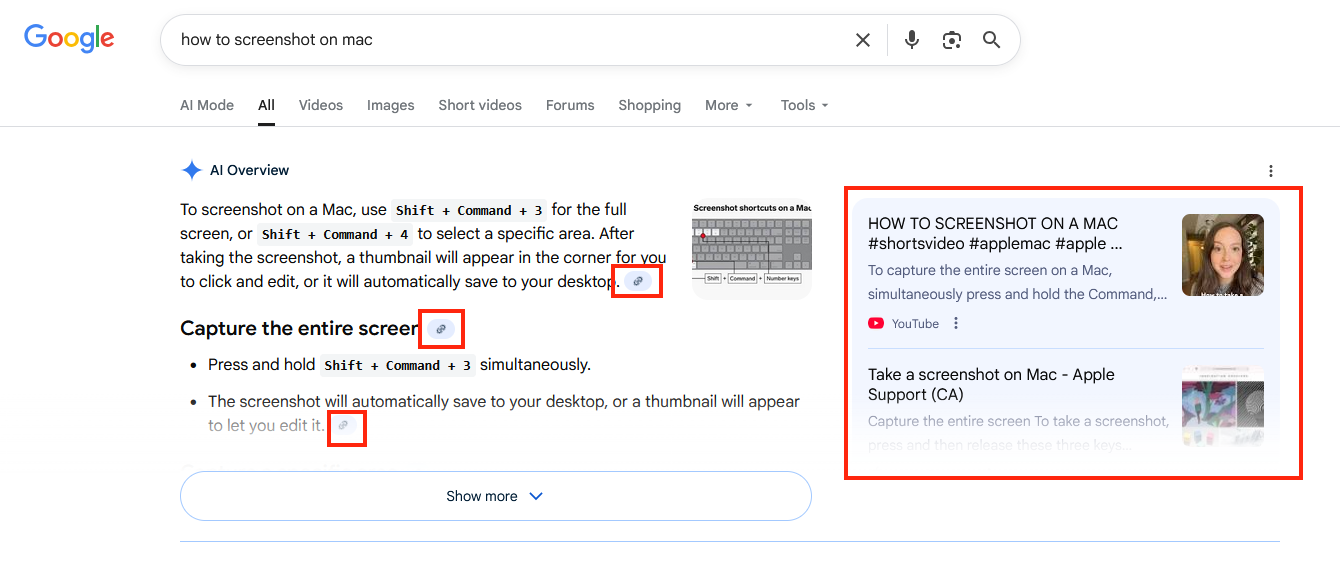Click into the search text field
The width and height of the screenshot is (1340, 561).
(x=500, y=40)
